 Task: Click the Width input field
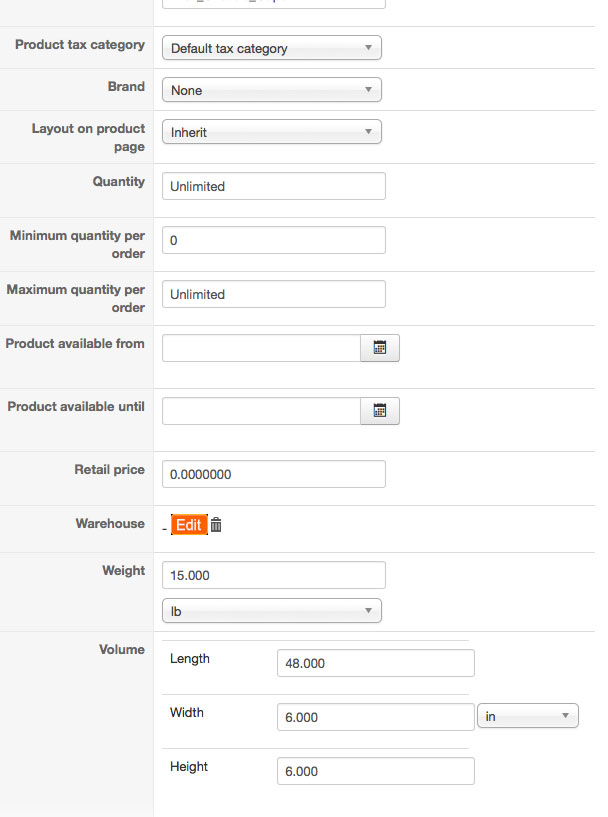point(375,717)
